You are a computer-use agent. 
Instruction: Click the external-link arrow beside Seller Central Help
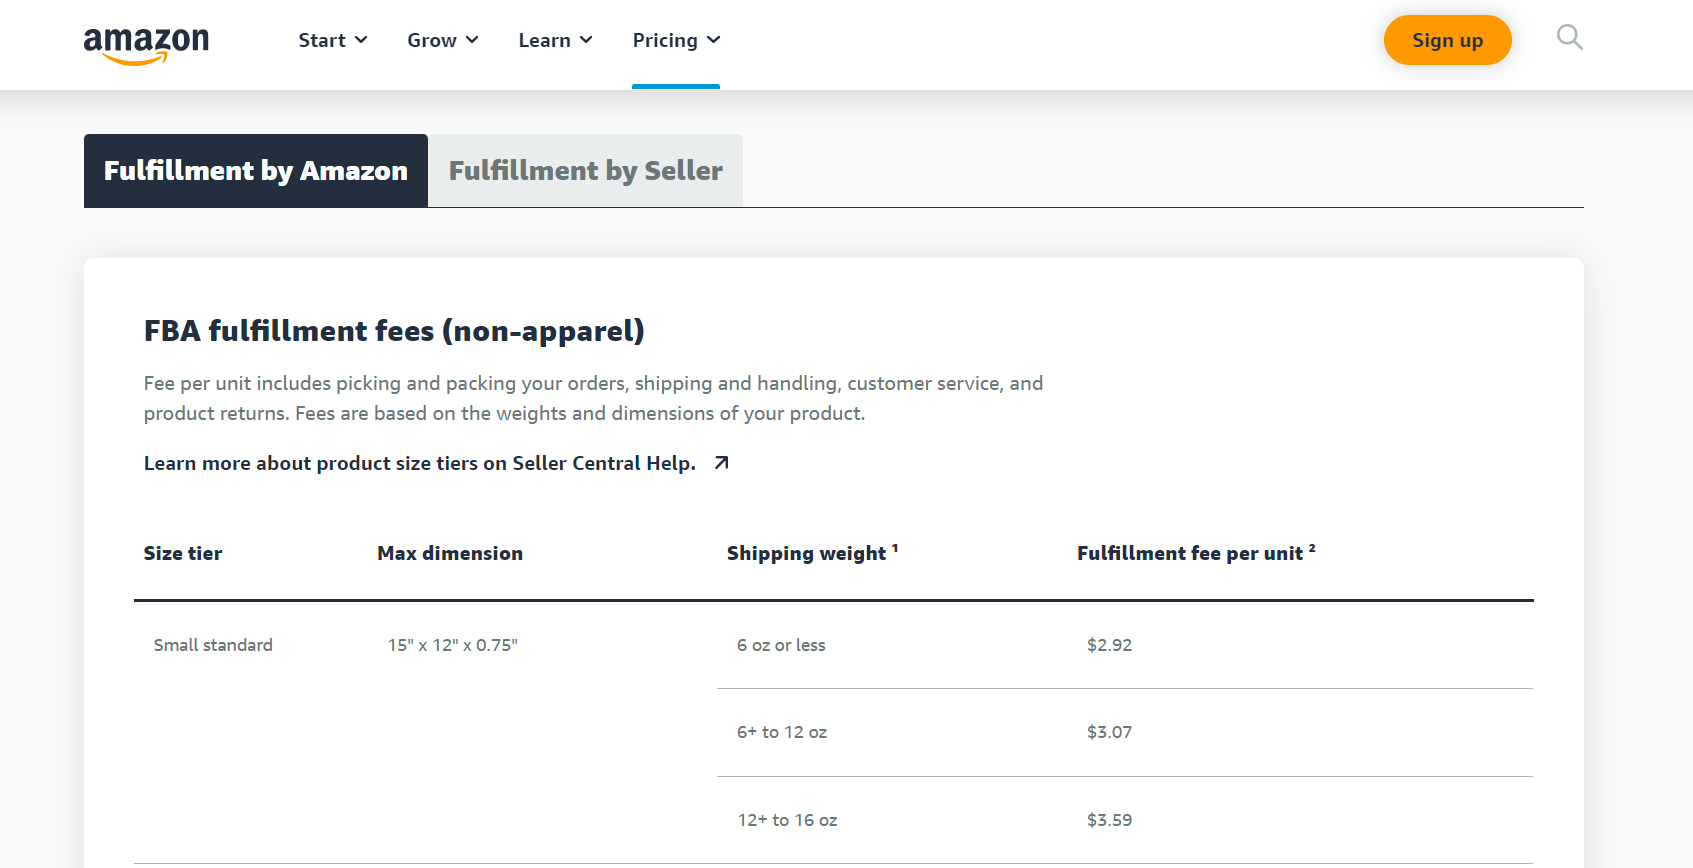(721, 463)
